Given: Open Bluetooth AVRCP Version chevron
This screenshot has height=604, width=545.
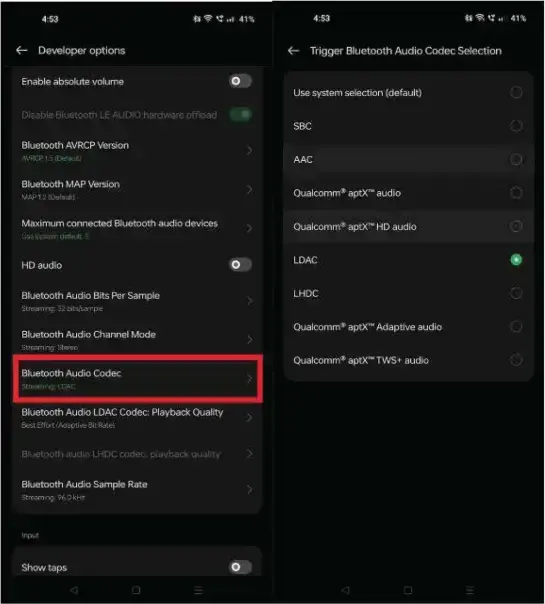Looking at the screenshot, I should 249,150.
